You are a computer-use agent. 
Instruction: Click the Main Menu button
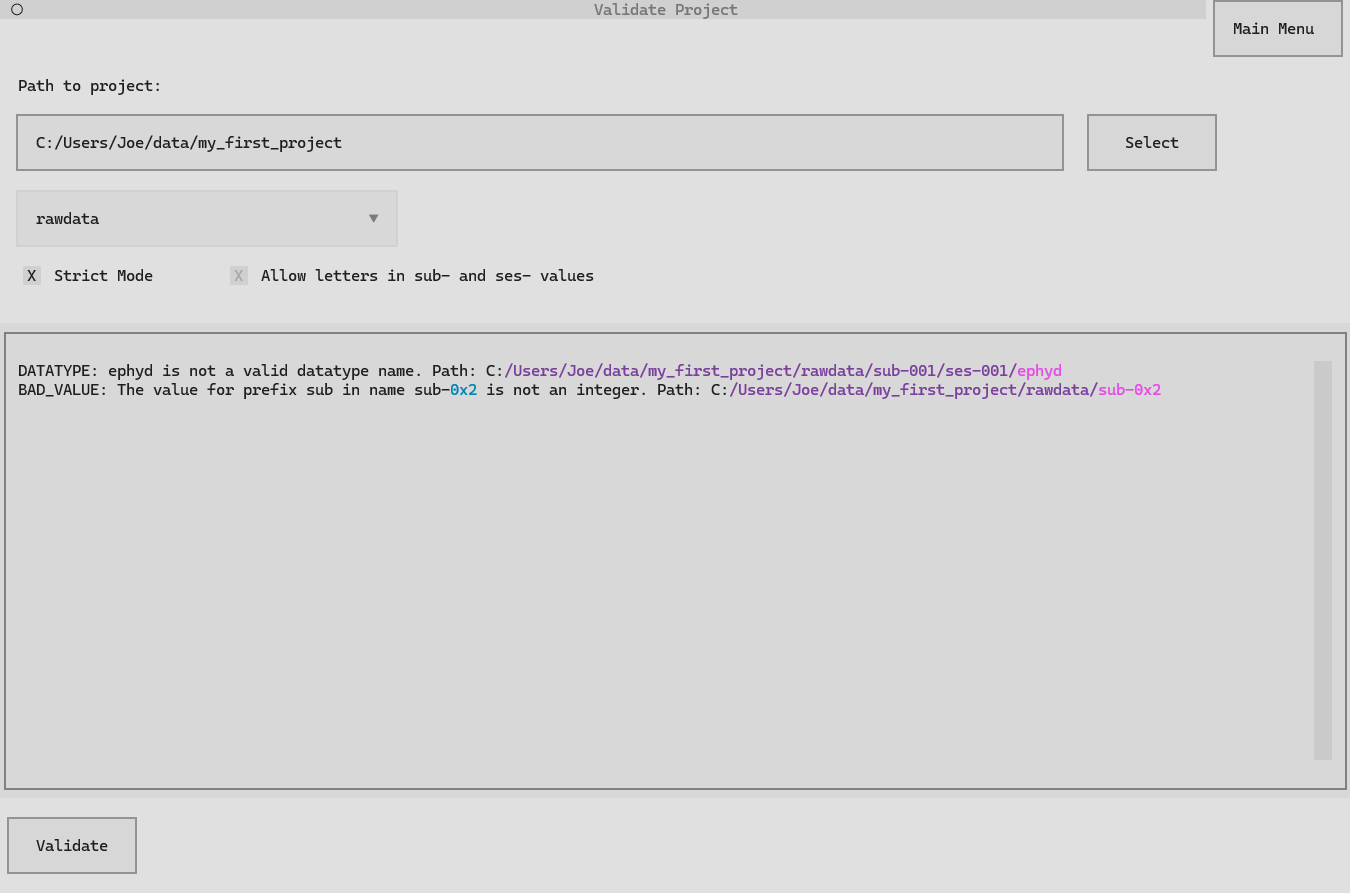pyautogui.click(x=1277, y=29)
